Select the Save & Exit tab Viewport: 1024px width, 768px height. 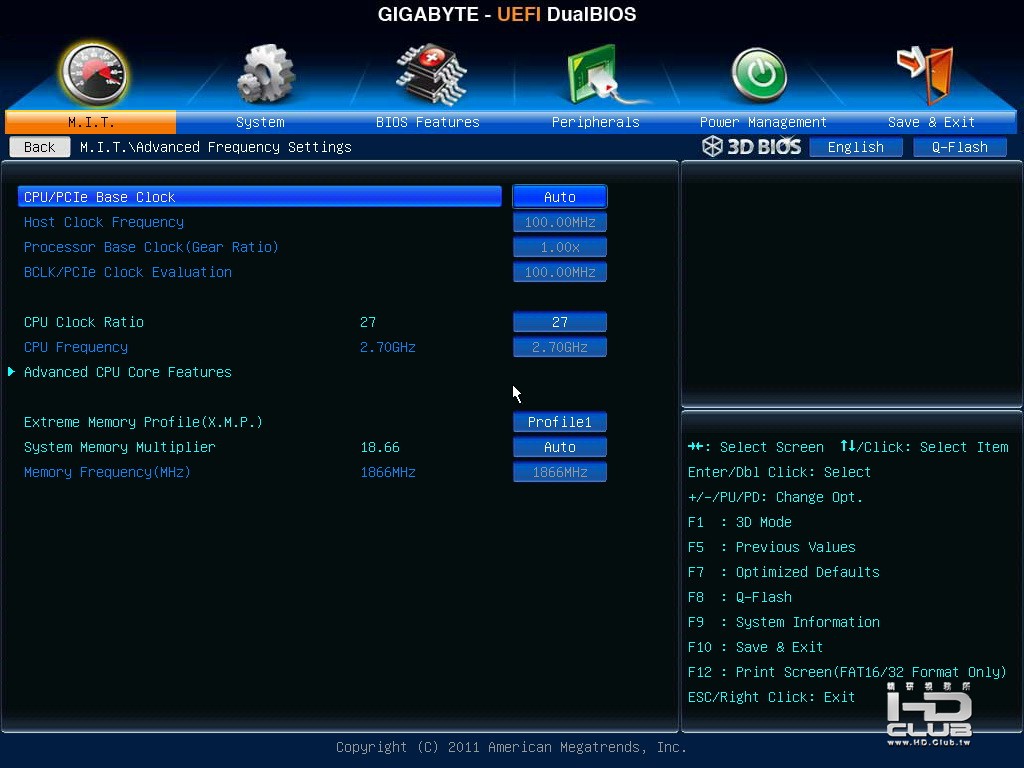point(931,122)
